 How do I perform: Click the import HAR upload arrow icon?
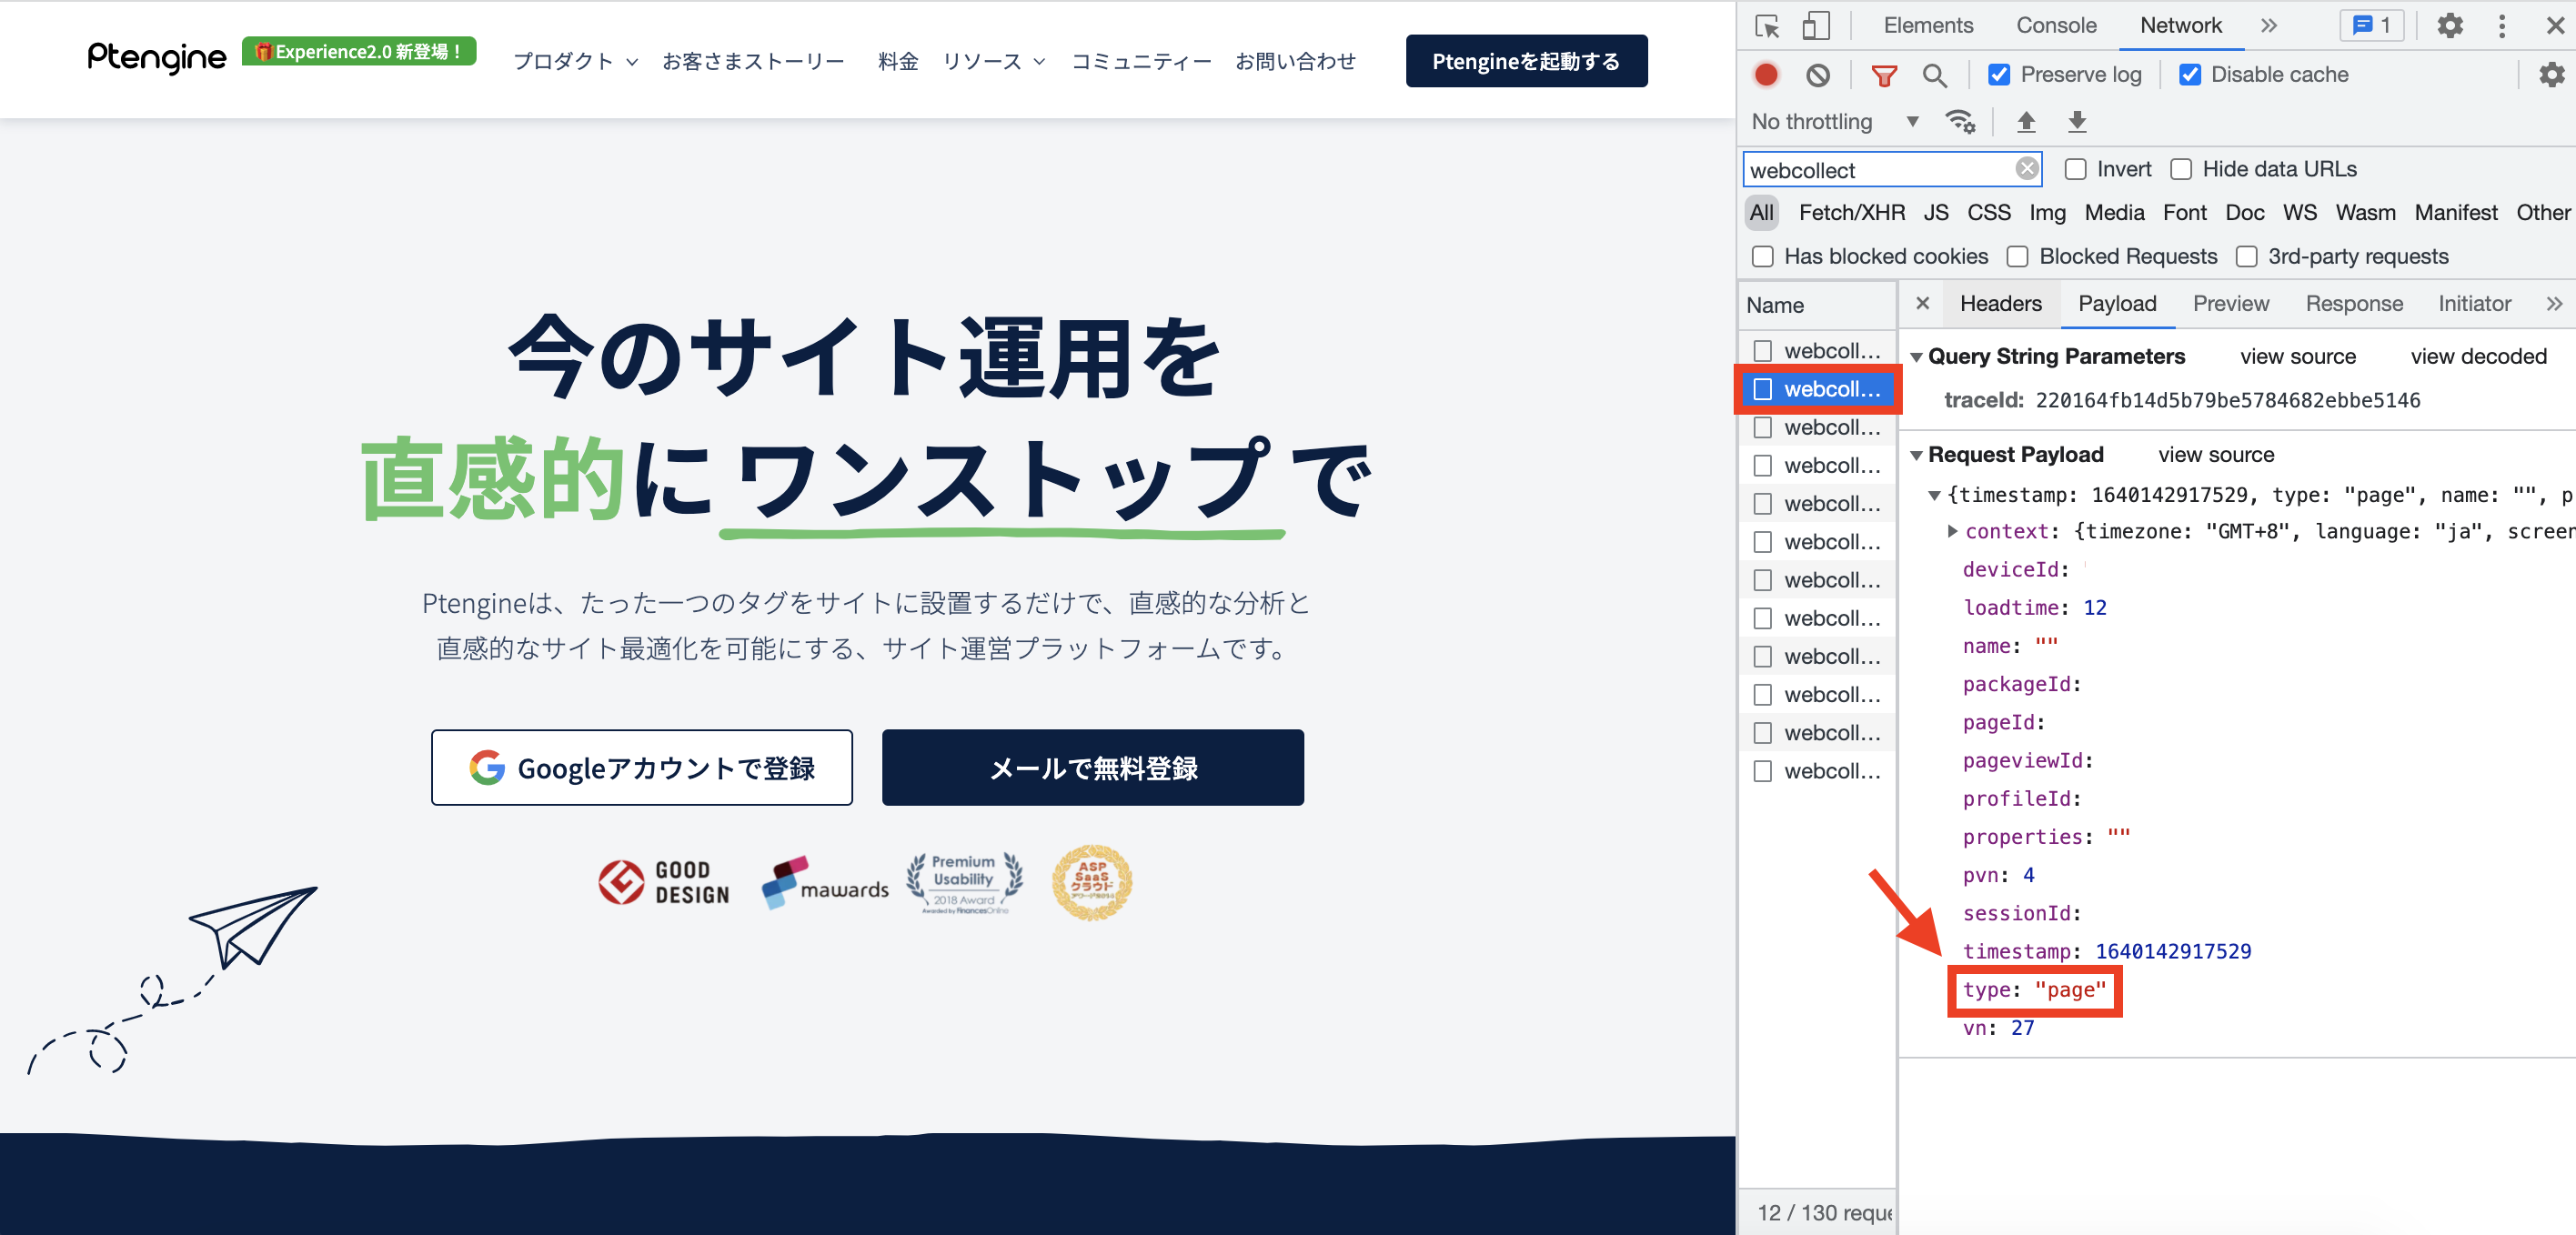coord(2026,122)
